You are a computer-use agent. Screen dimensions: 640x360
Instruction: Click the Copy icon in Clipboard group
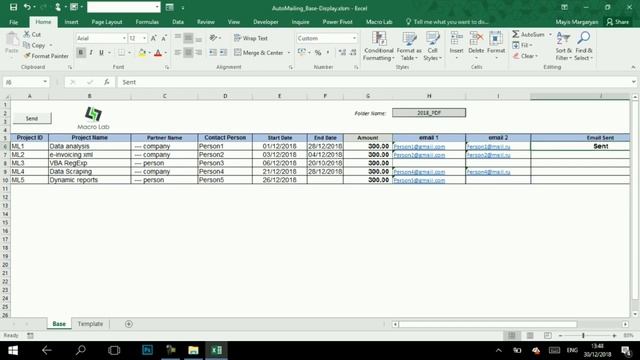(x=27, y=45)
